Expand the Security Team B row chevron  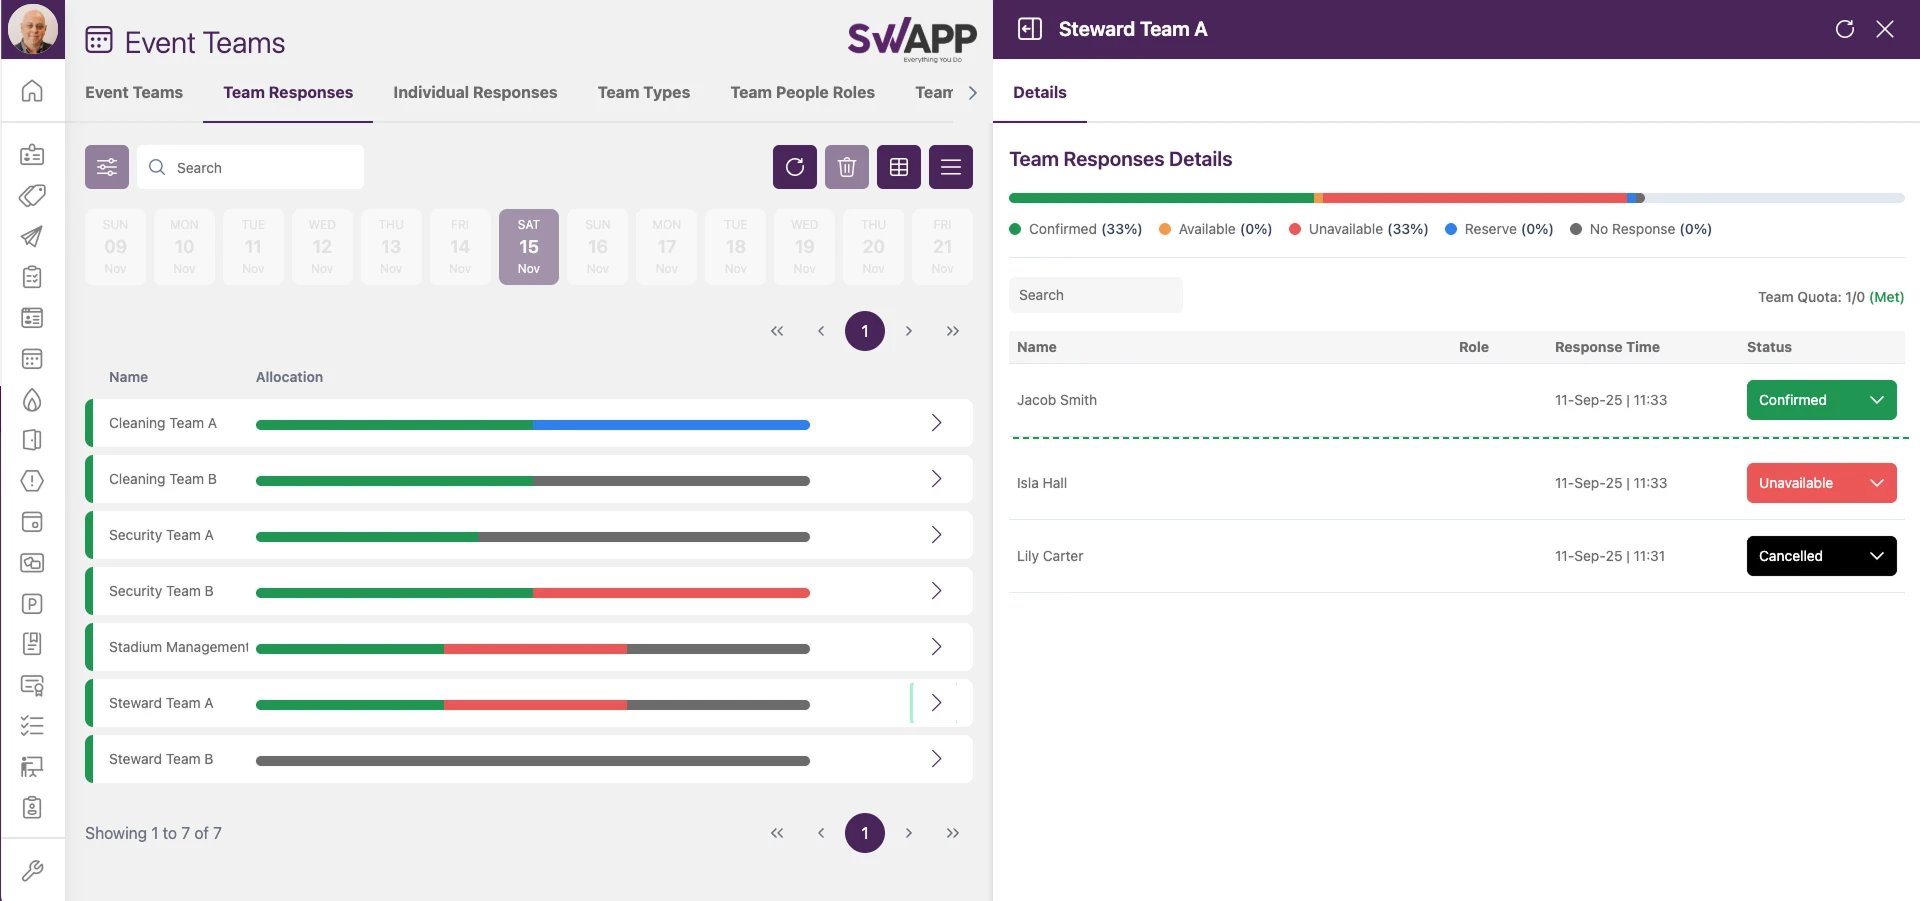[936, 591]
